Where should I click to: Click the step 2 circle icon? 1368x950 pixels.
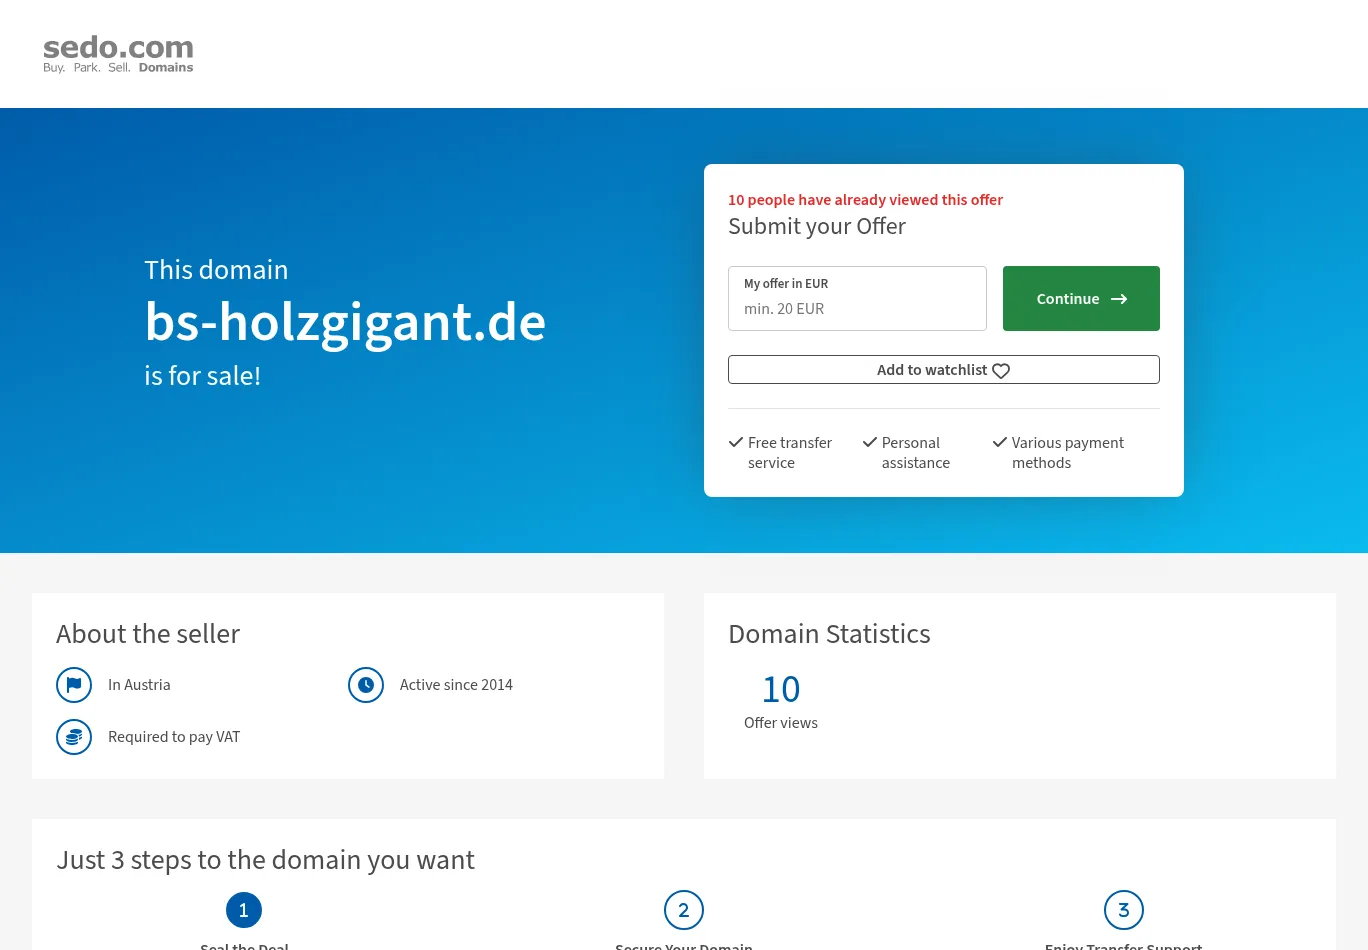point(684,910)
